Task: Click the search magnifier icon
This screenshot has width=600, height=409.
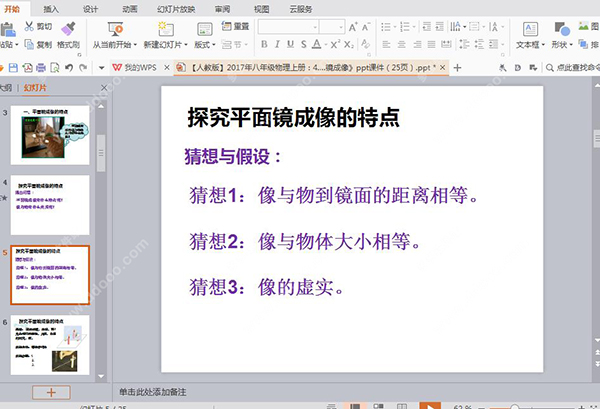Action: pyautogui.click(x=550, y=68)
